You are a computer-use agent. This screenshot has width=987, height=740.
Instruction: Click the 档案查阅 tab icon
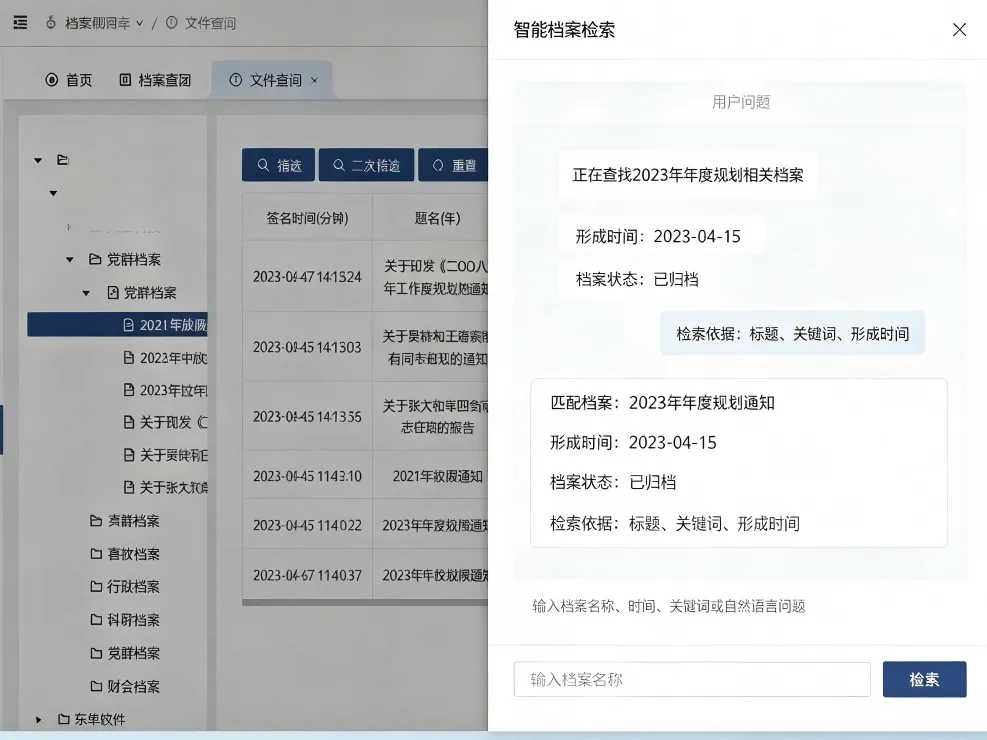(x=125, y=80)
